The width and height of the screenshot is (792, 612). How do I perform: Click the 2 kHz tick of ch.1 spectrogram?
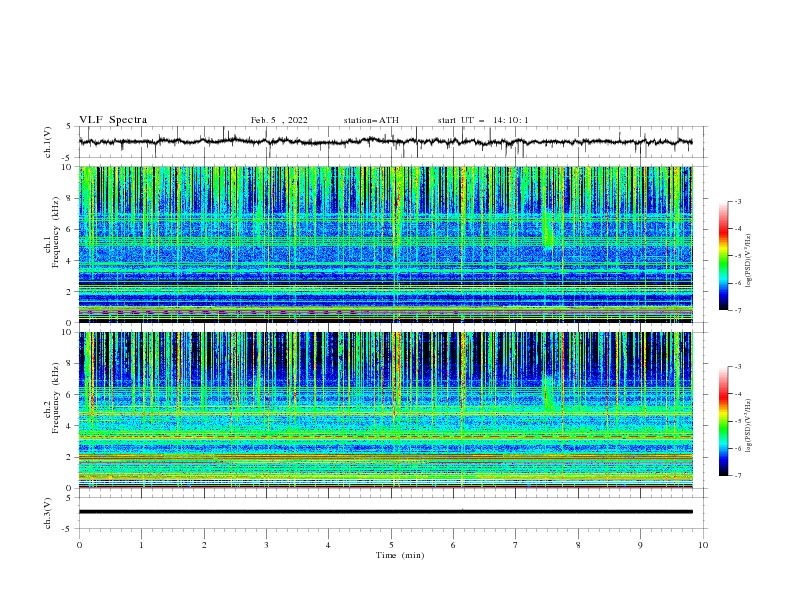click(71, 291)
